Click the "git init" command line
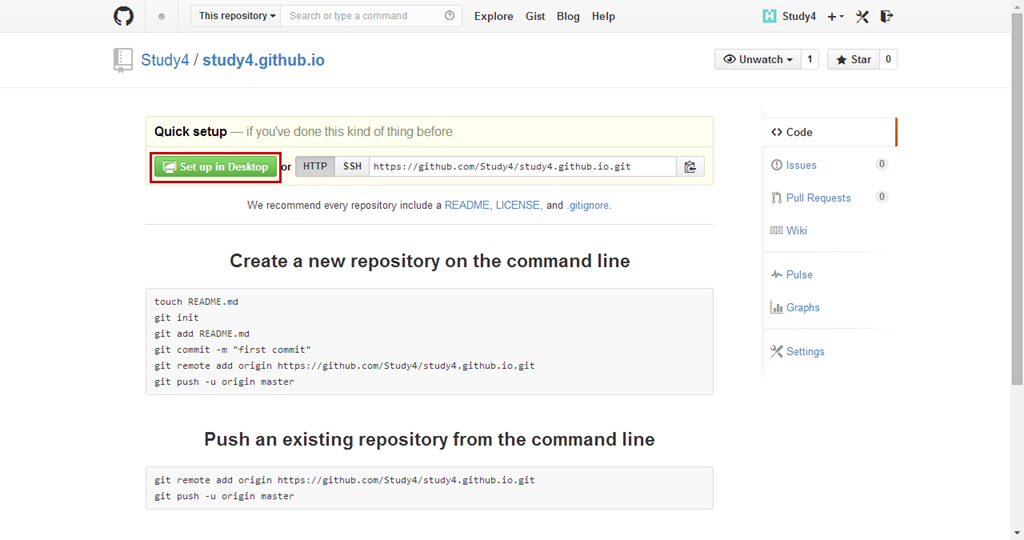Viewport: 1024px width, 540px height. coord(176,317)
